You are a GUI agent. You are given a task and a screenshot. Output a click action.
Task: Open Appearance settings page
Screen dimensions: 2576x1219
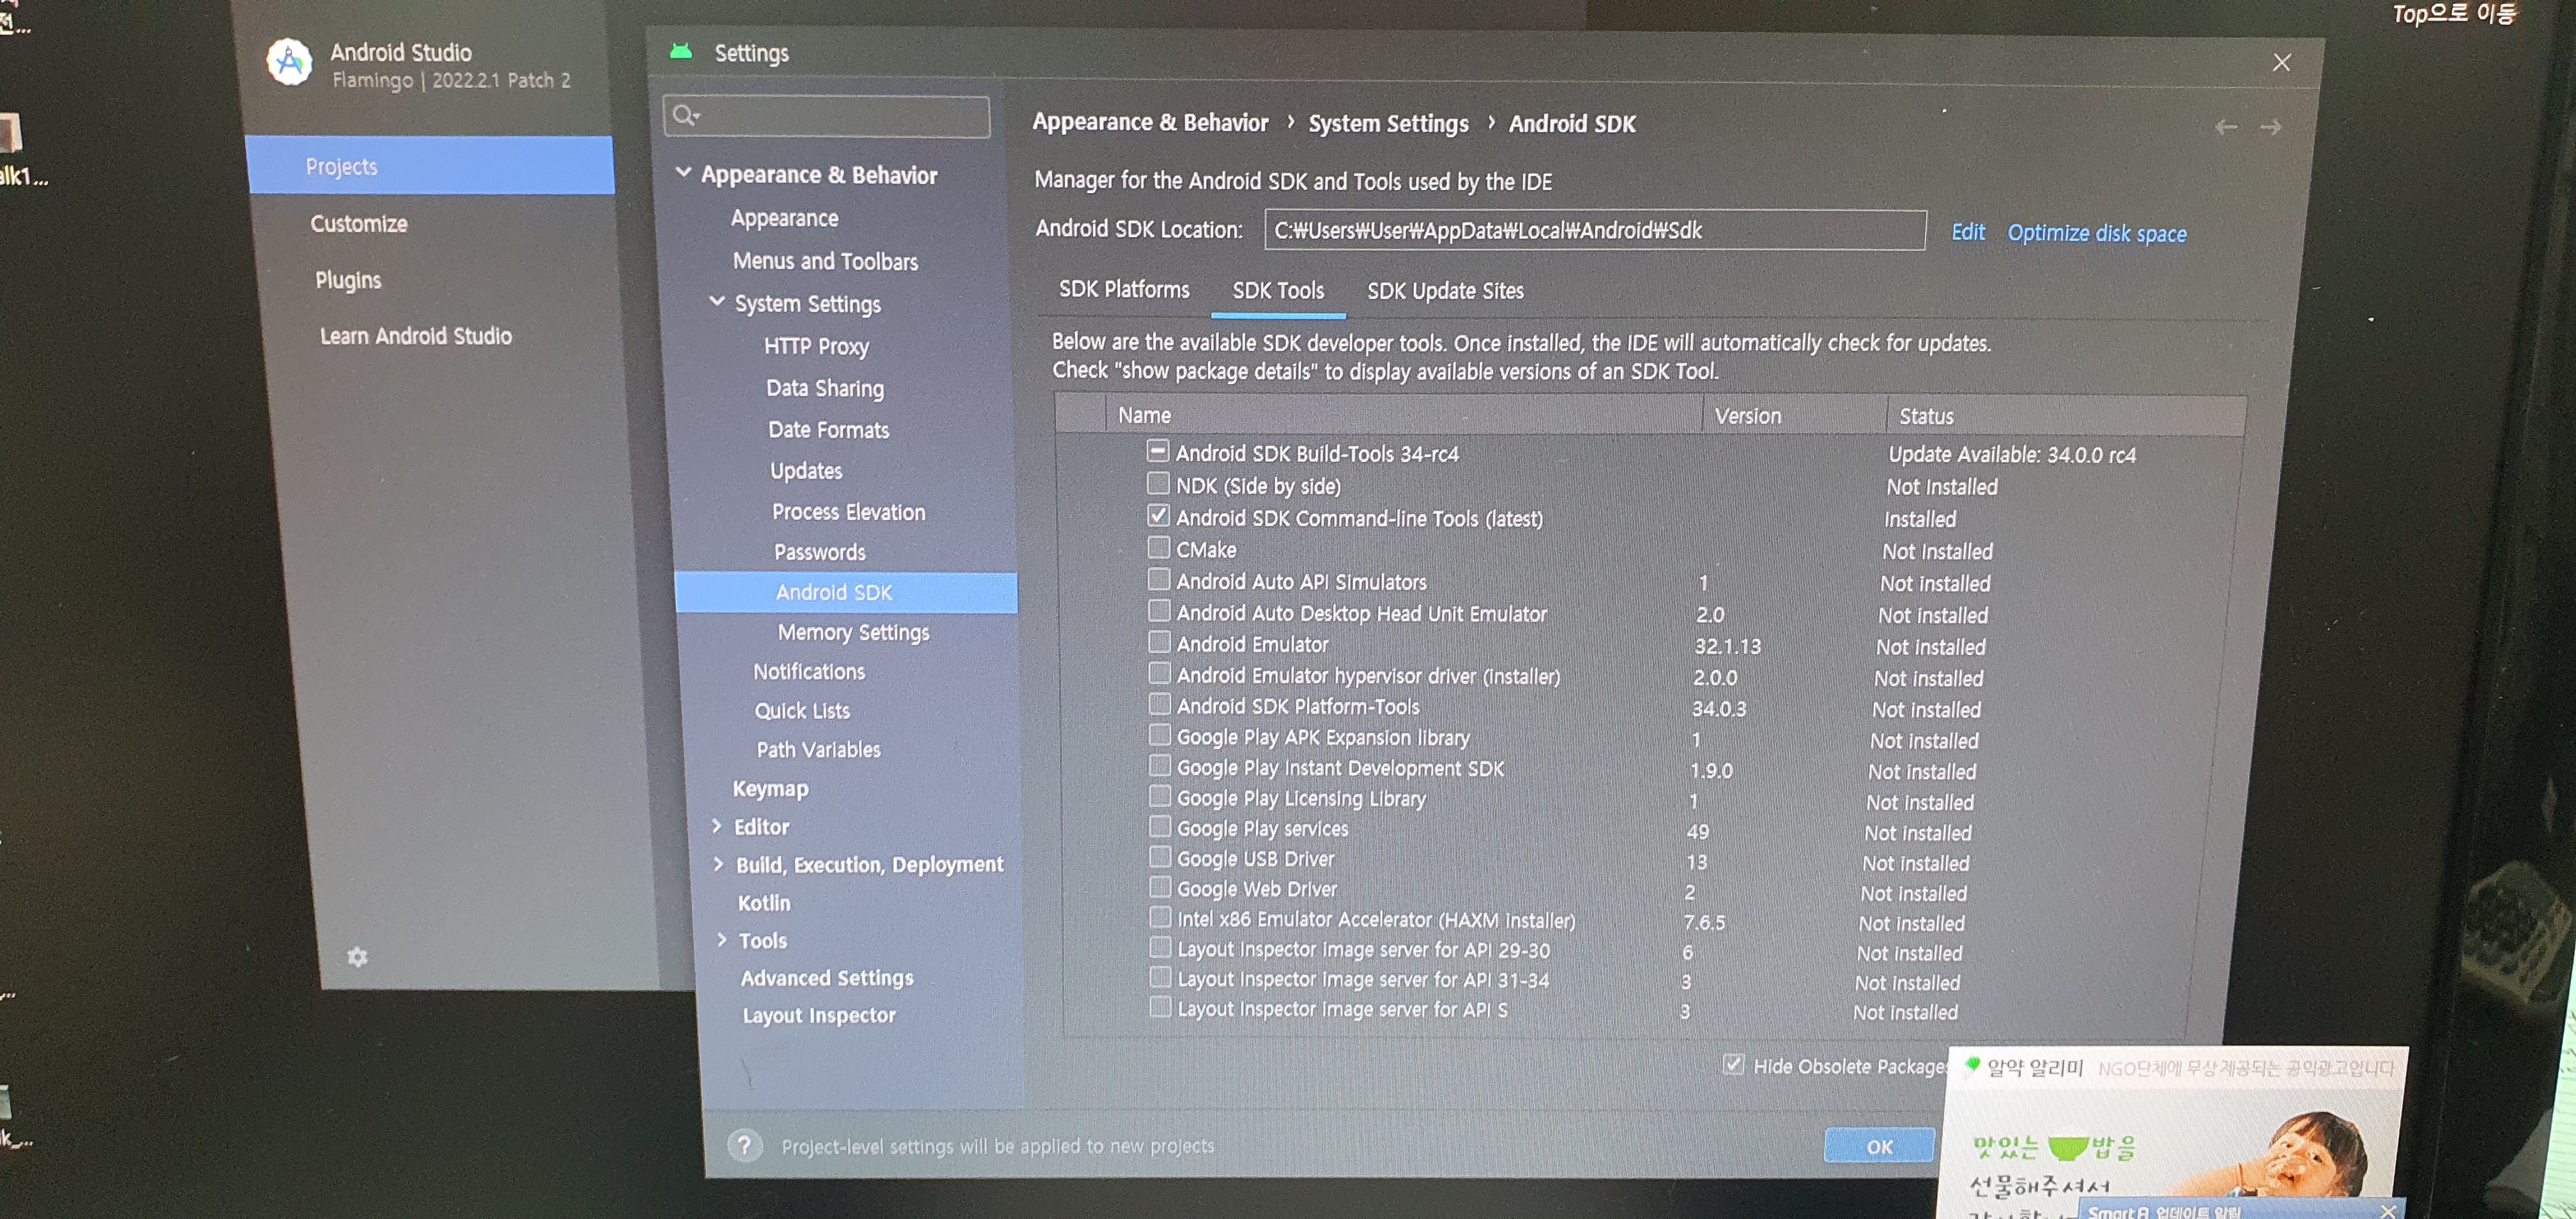point(785,218)
